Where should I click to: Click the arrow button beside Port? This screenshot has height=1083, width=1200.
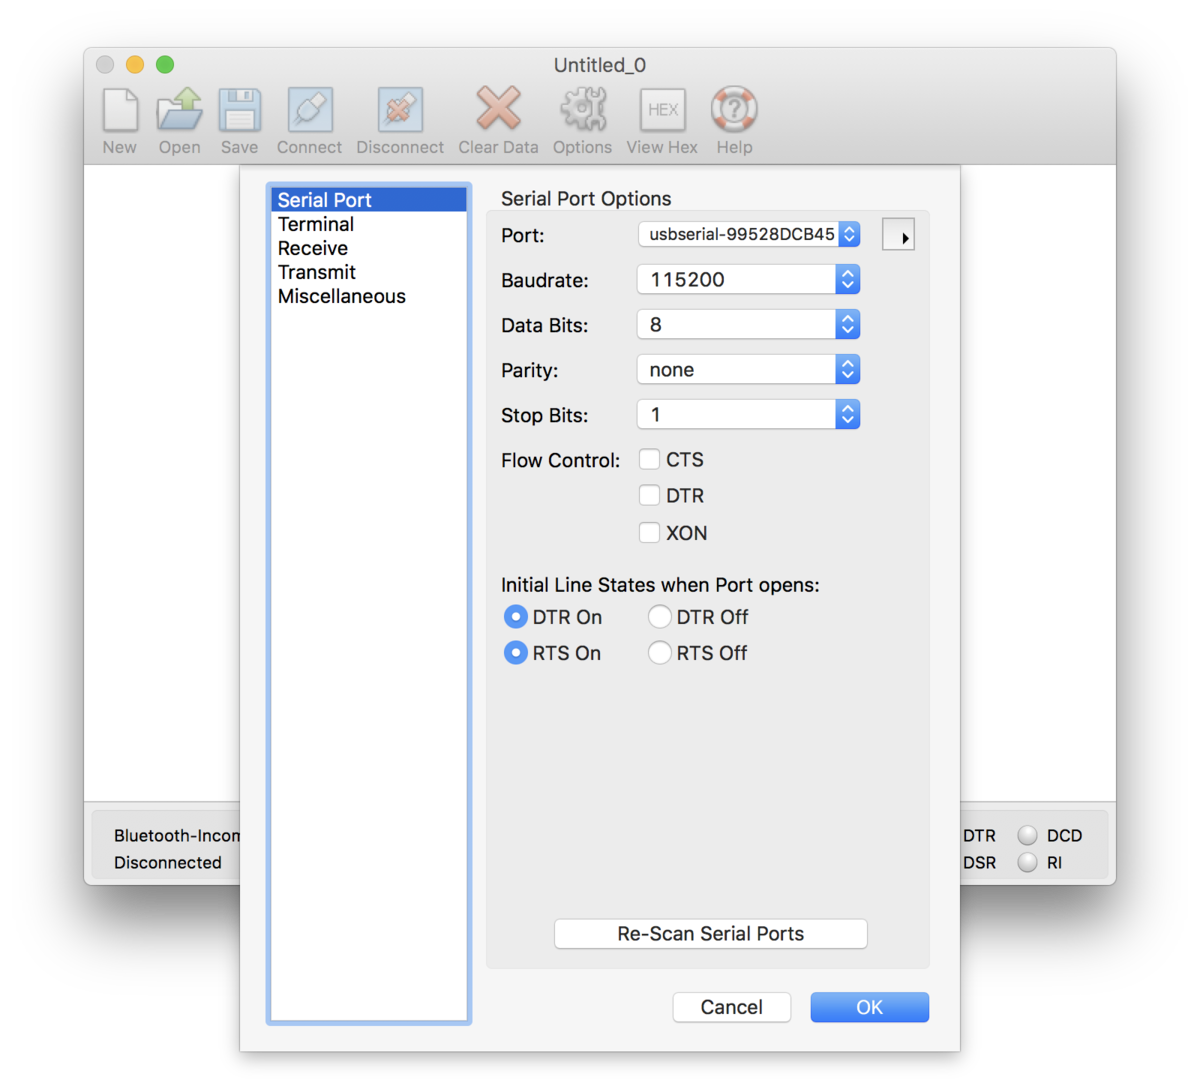tap(898, 236)
